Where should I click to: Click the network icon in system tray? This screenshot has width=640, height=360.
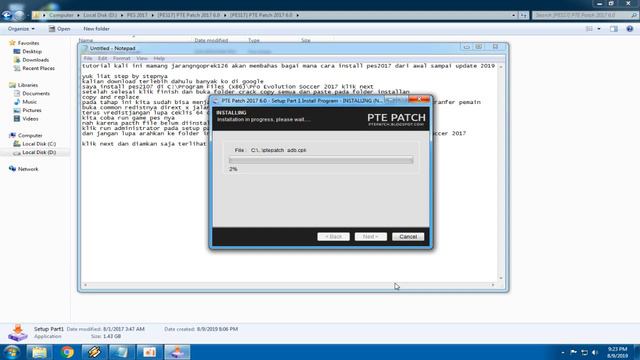[x=584, y=352]
